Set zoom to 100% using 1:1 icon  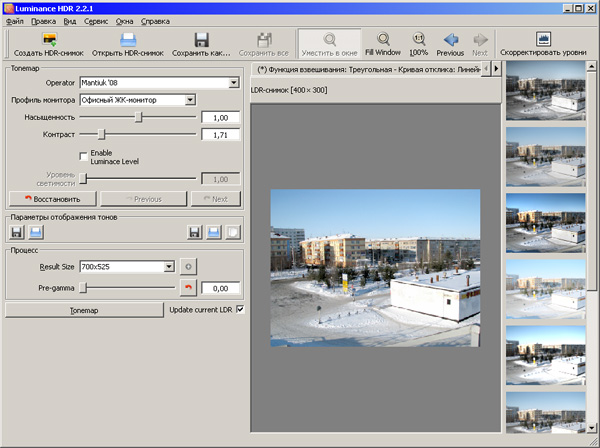(x=418, y=39)
